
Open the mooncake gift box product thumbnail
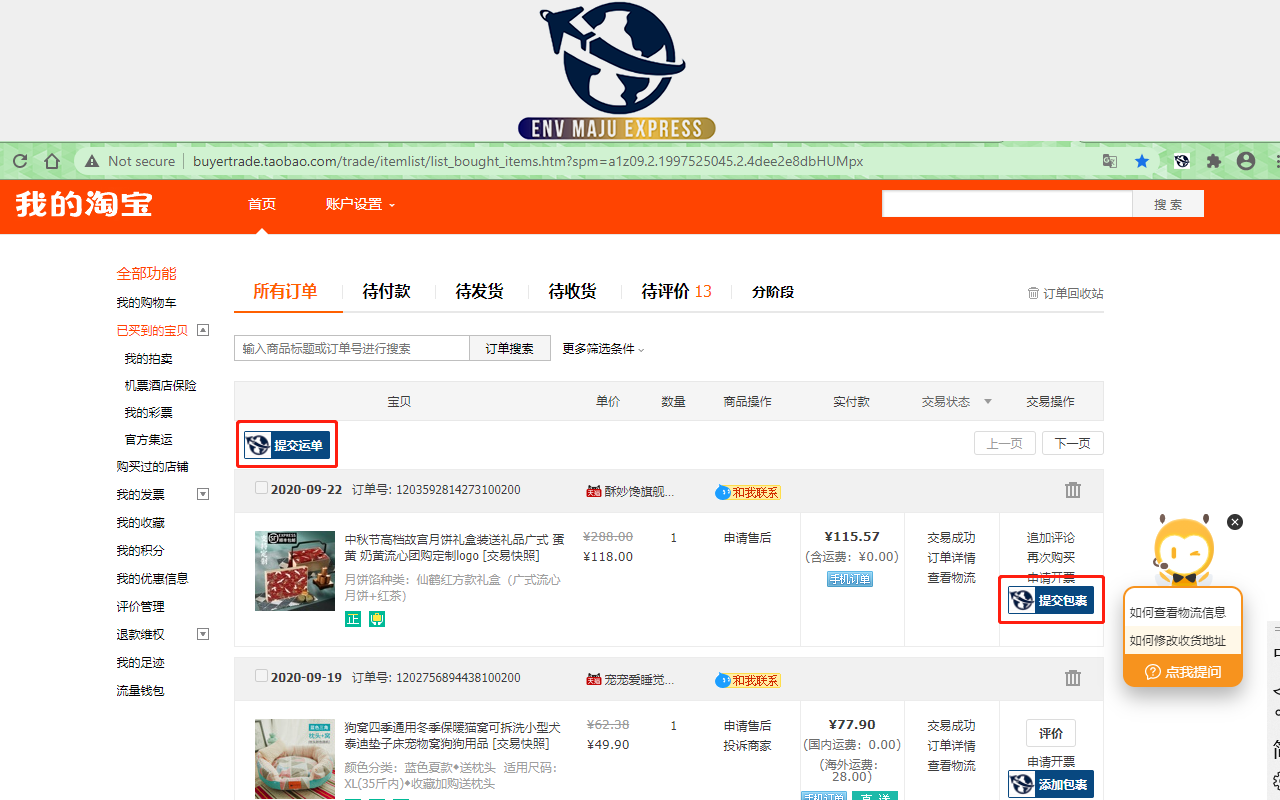295,571
